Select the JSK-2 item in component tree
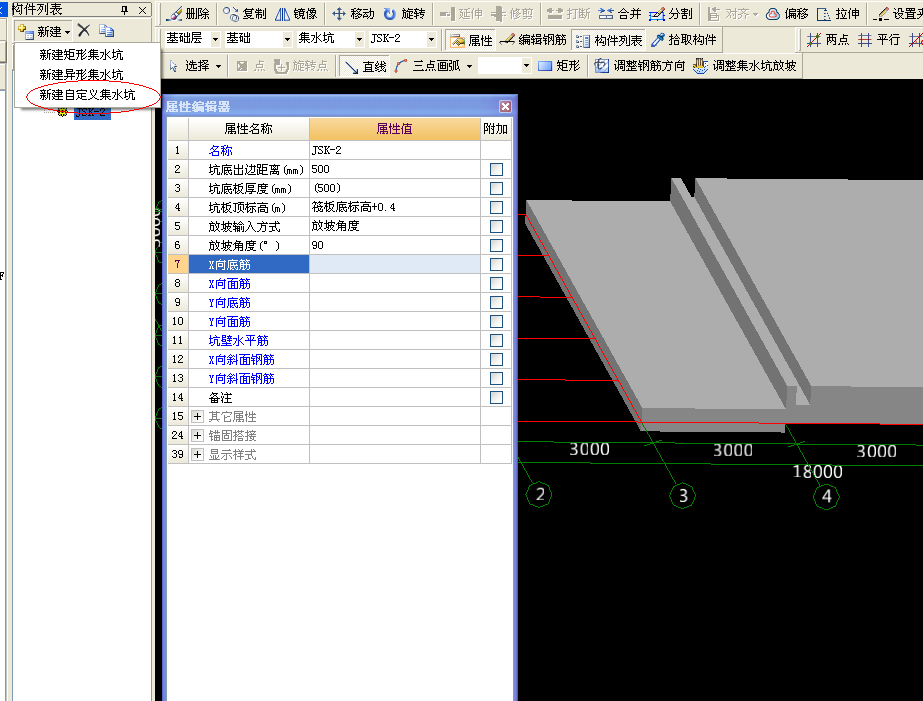This screenshot has width=923, height=701. pyautogui.click(x=90, y=112)
